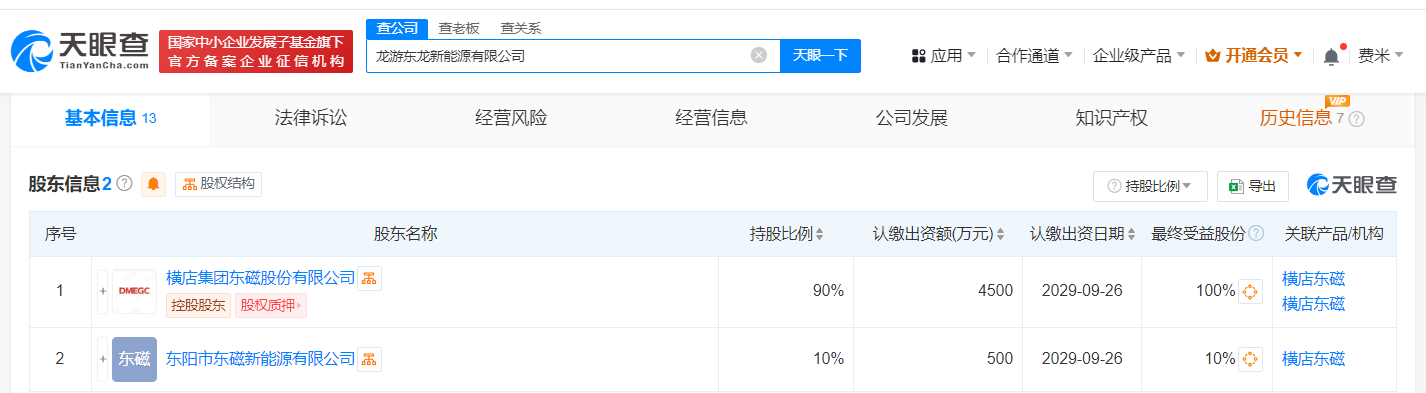Click the 天眼一下 search button
This screenshot has height=393, width=1426.
820,56
